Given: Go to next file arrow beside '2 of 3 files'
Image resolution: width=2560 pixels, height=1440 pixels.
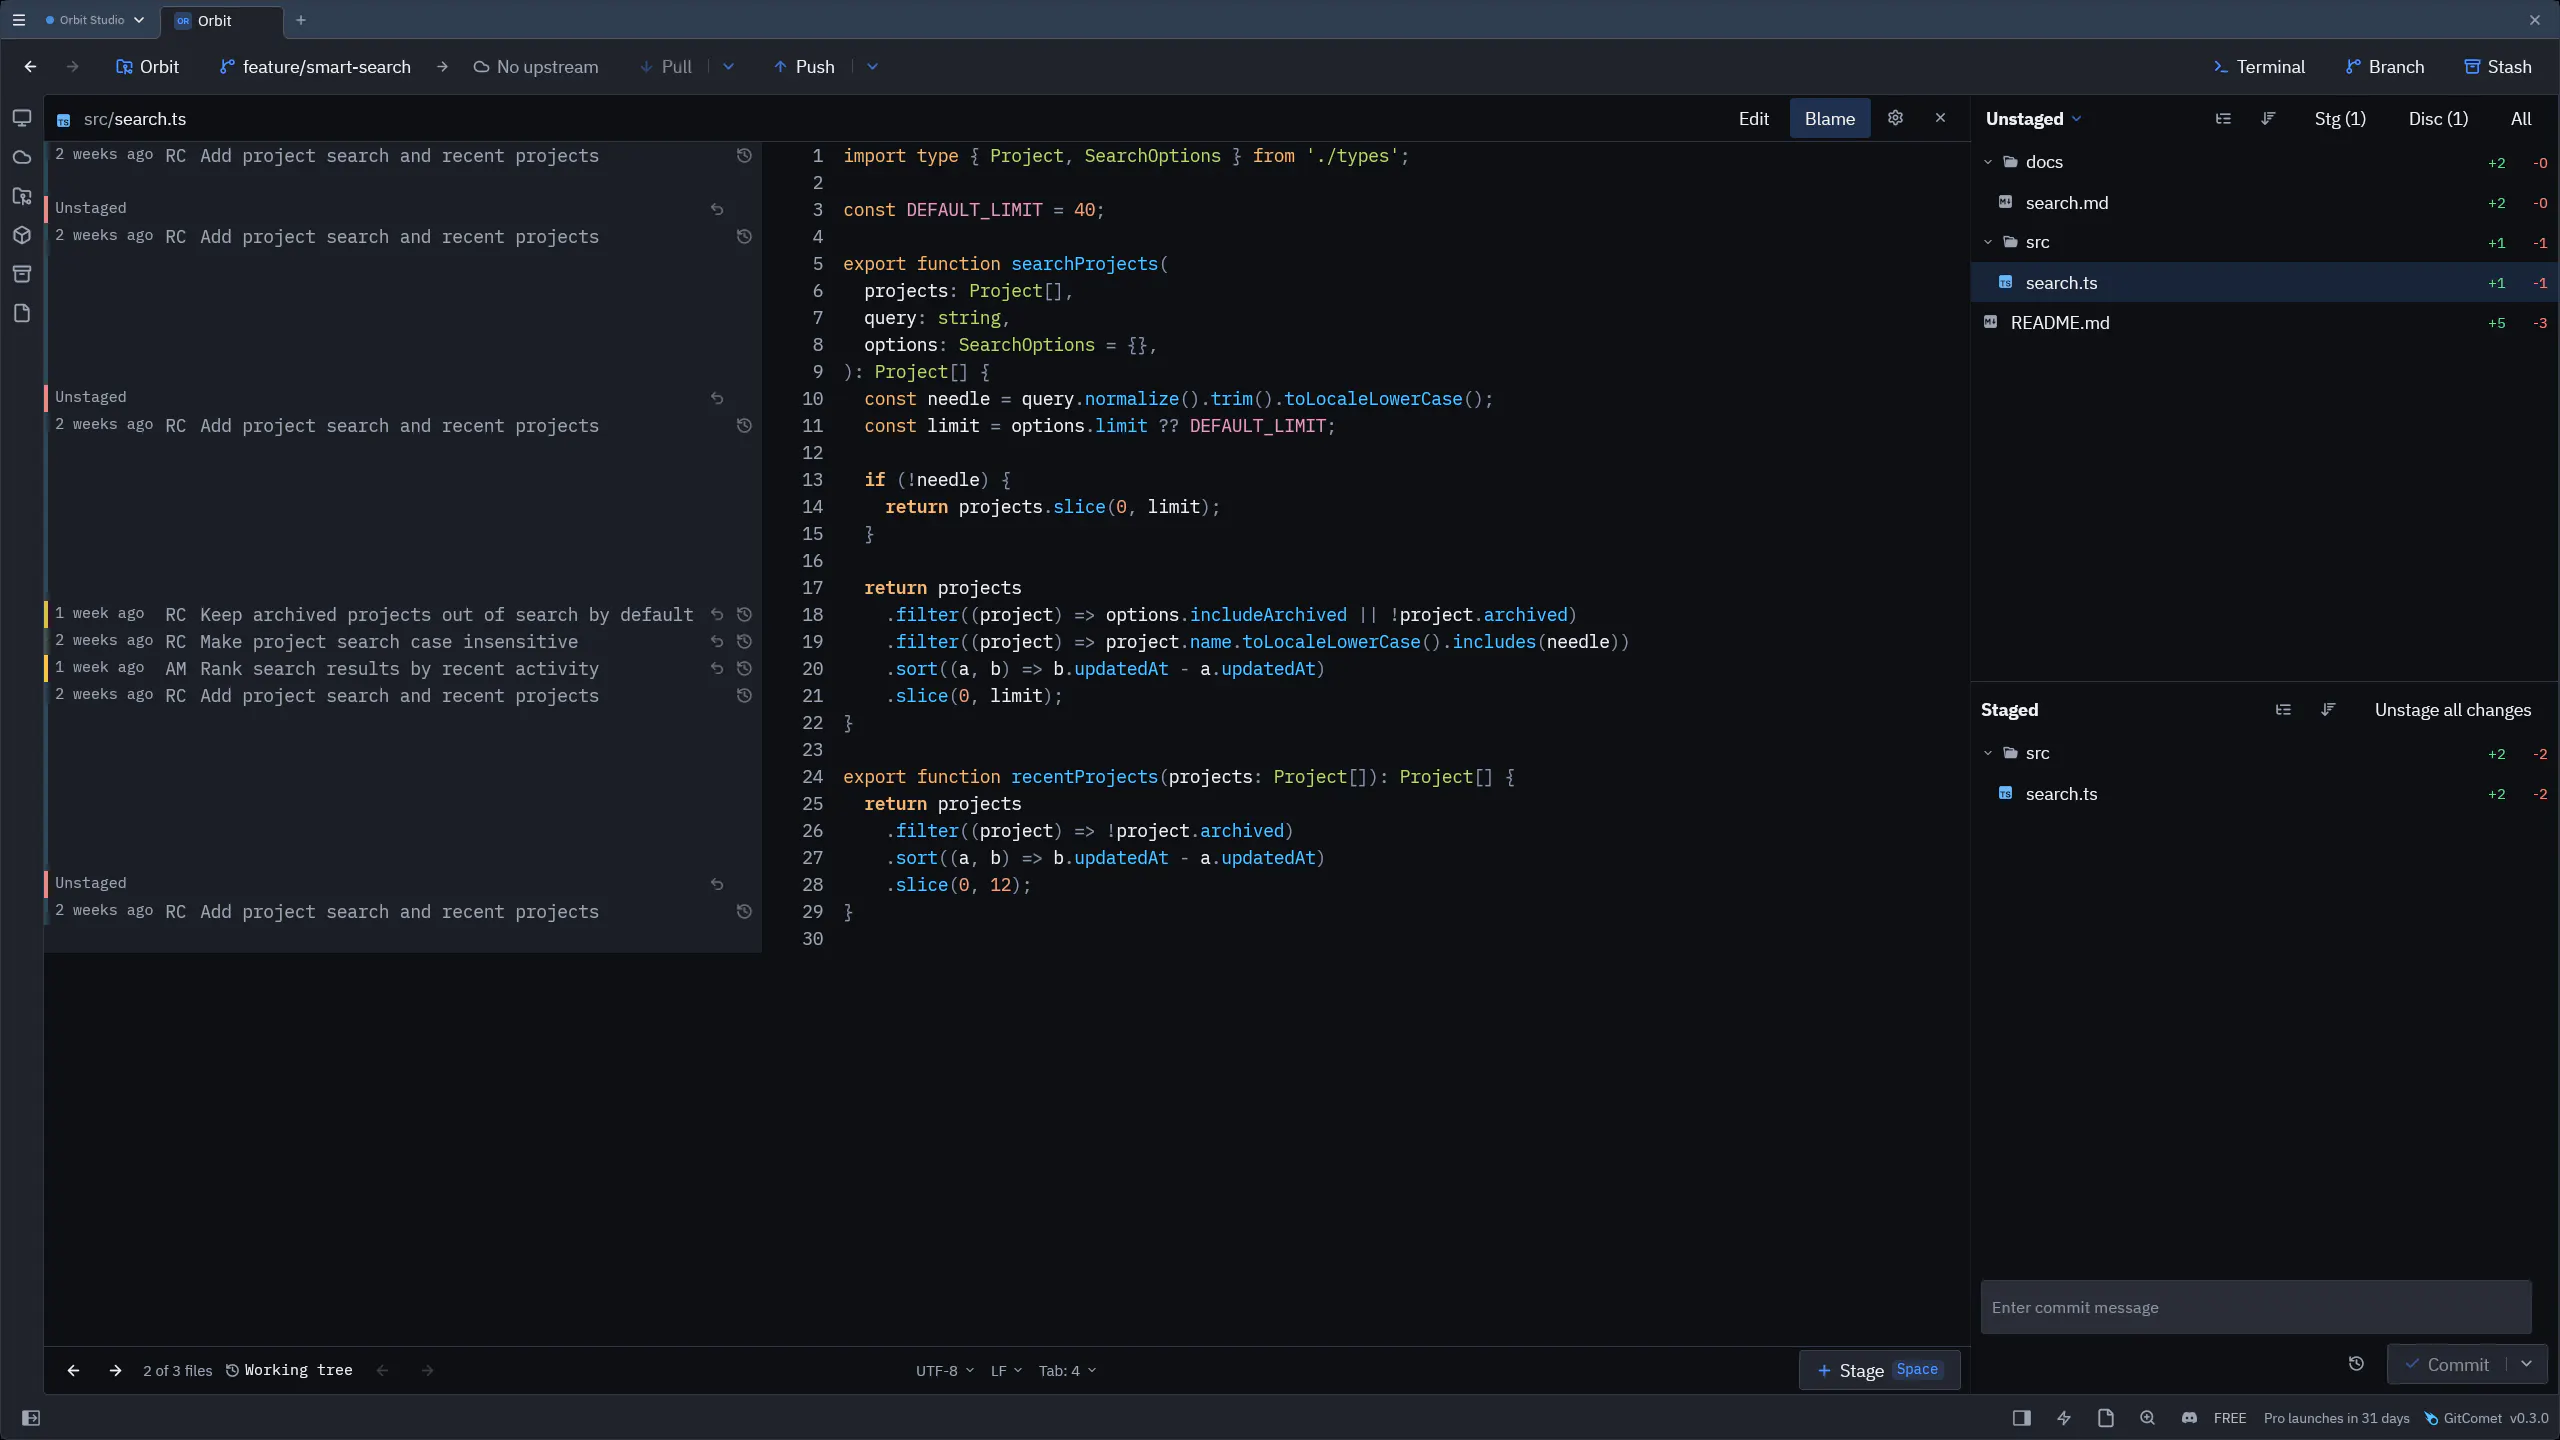Looking at the screenshot, I should click(115, 1371).
